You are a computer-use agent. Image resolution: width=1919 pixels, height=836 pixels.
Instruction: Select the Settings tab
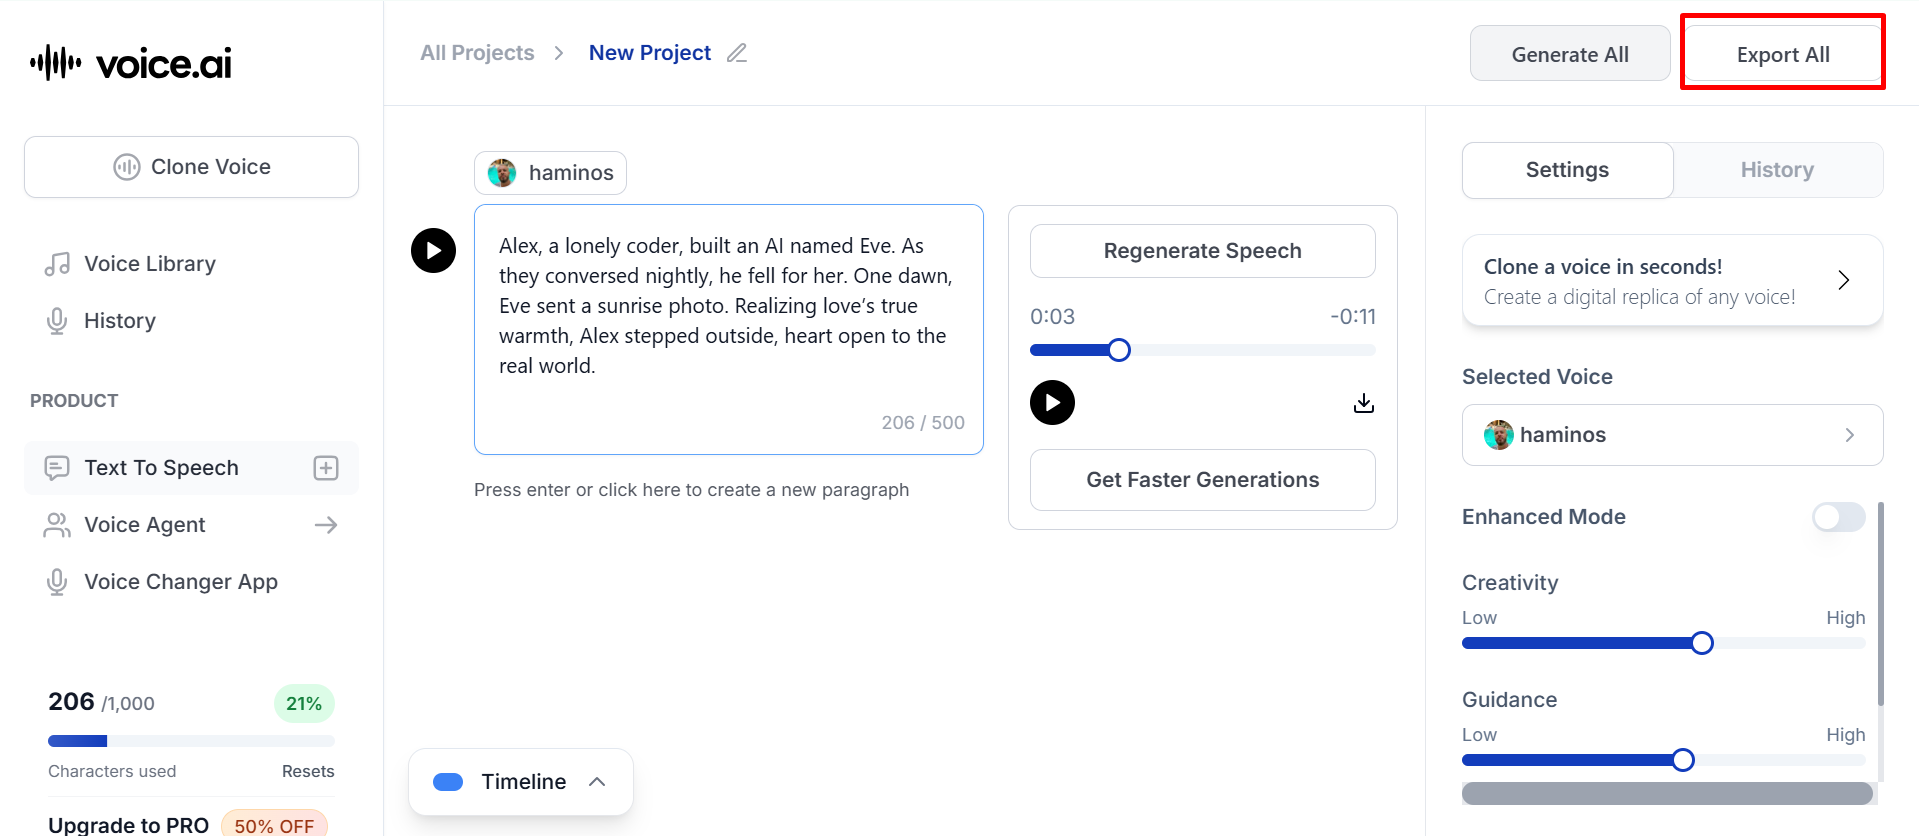(x=1567, y=170)
